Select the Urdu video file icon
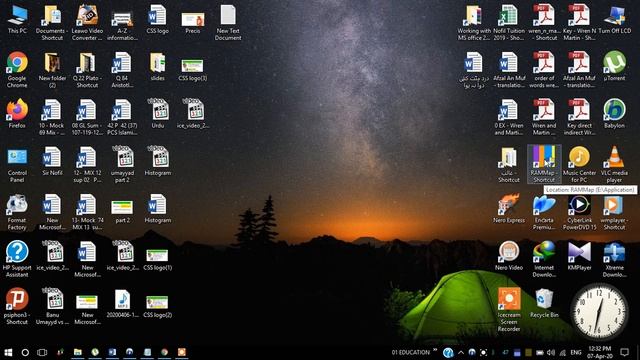Screen dimensions: 640x360 pyautogui.click(x=158, y=113)
